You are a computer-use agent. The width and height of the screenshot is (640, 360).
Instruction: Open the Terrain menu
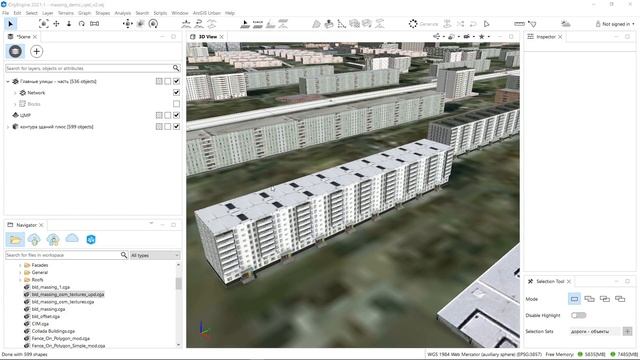click(65, 13)
